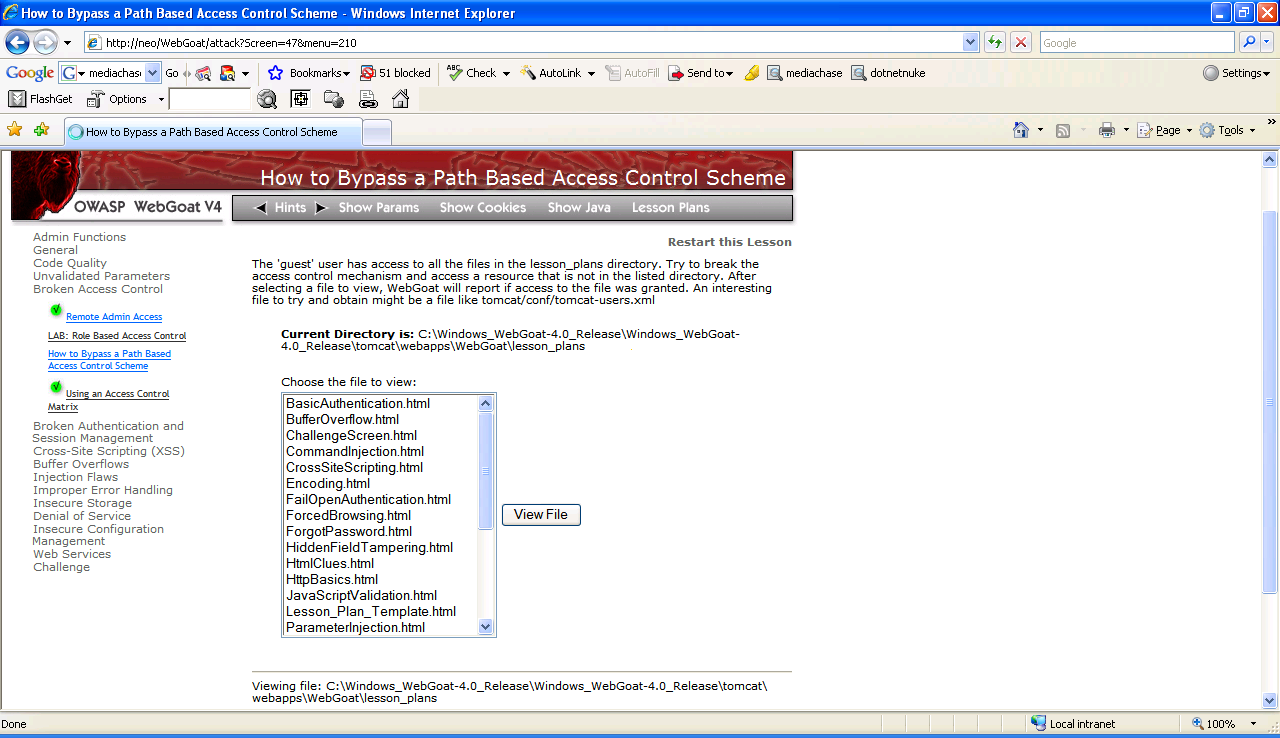Open the Google toolbar Settings dropdown
The width and height of the screenshot is (1280, 738).
click(x=1236, y=73)
